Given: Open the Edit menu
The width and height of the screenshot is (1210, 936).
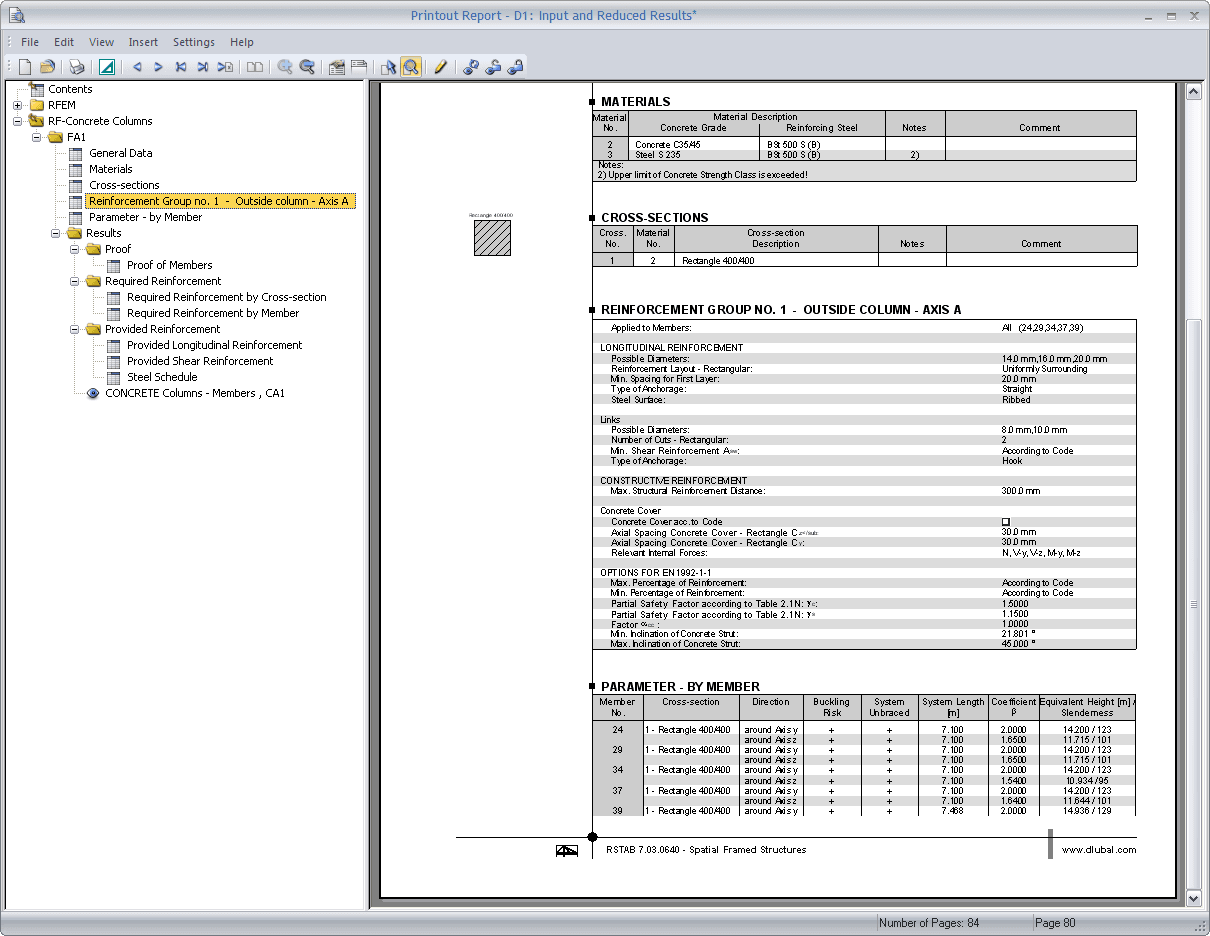Looking at the screenshot, I should pyautogui.click(x=64, y=42).
